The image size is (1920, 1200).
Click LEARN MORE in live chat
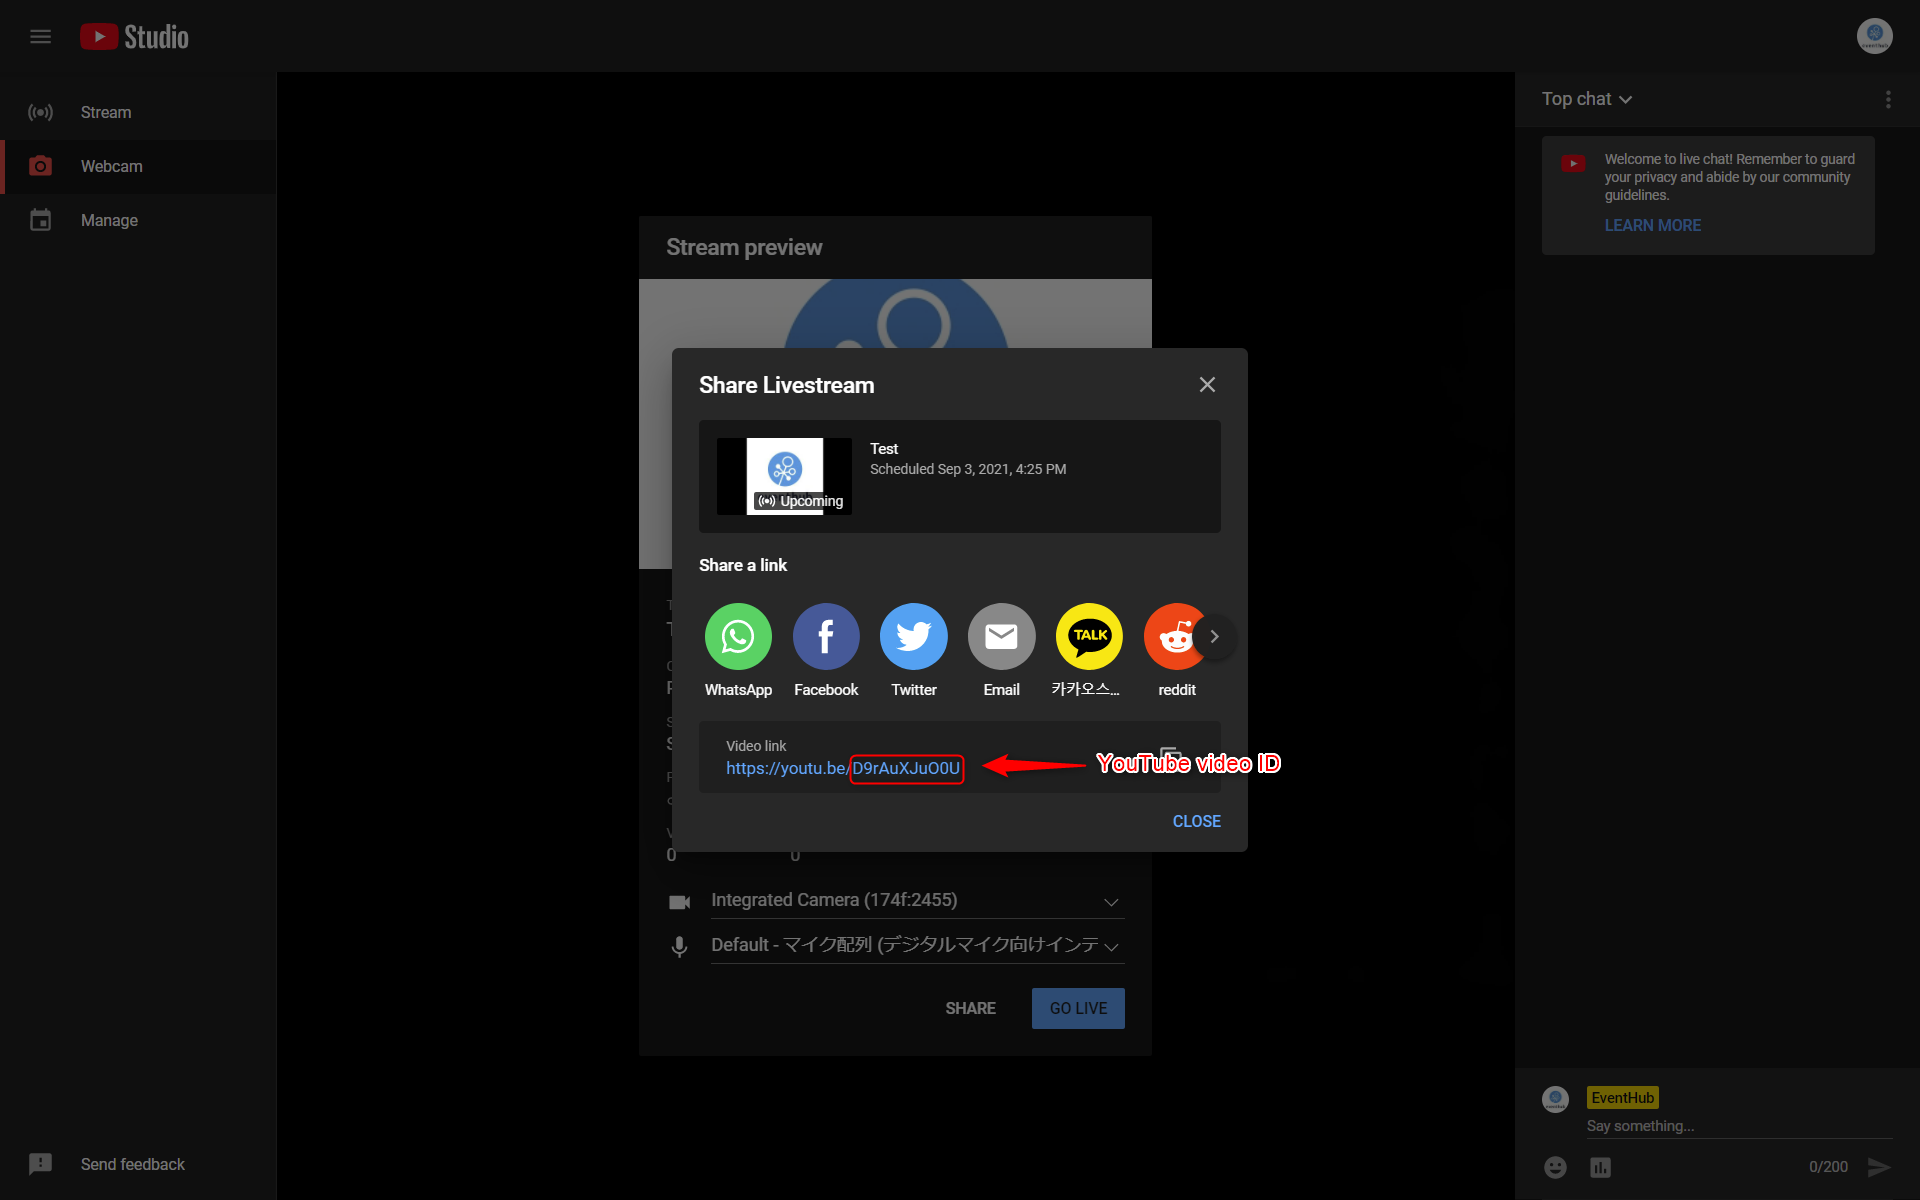[x=1652, y=226]
